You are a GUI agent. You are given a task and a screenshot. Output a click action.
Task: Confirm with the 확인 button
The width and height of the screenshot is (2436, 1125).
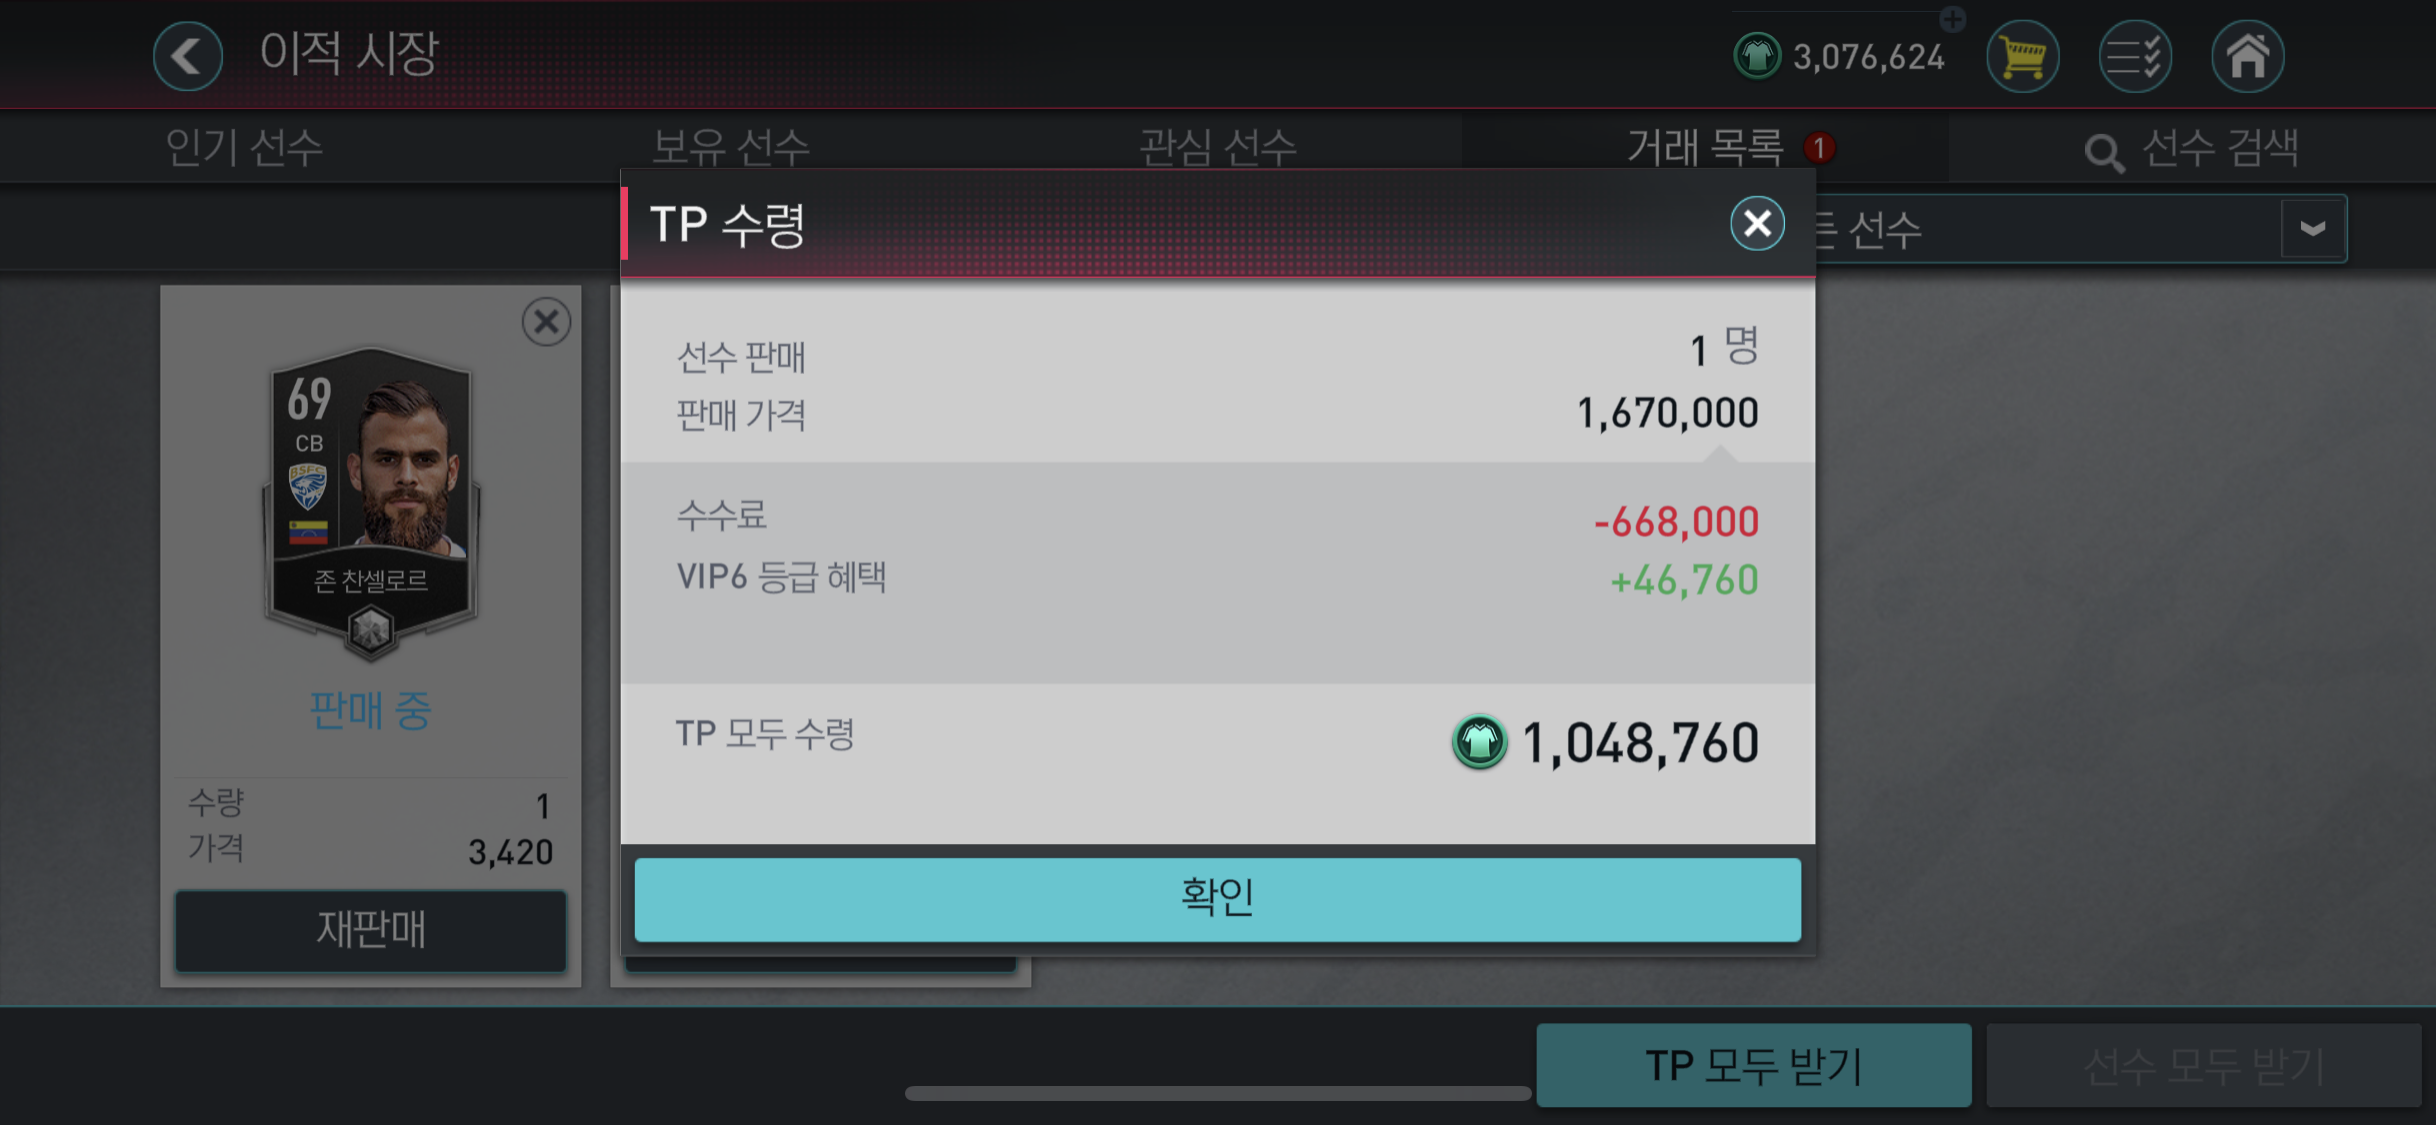1218,899
